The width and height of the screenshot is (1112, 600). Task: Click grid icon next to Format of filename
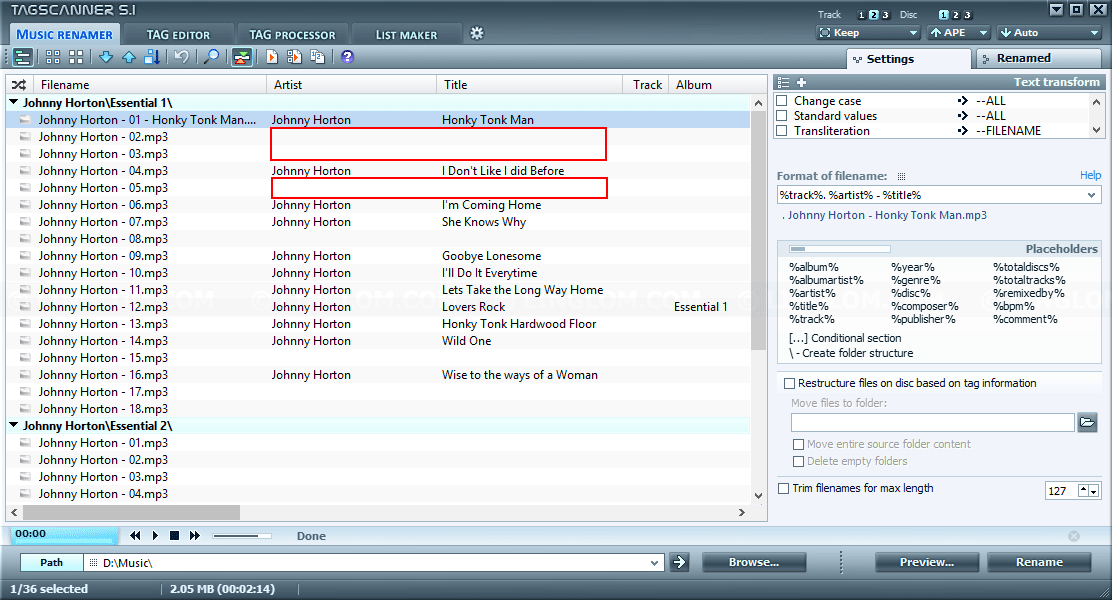click(901, 177)
